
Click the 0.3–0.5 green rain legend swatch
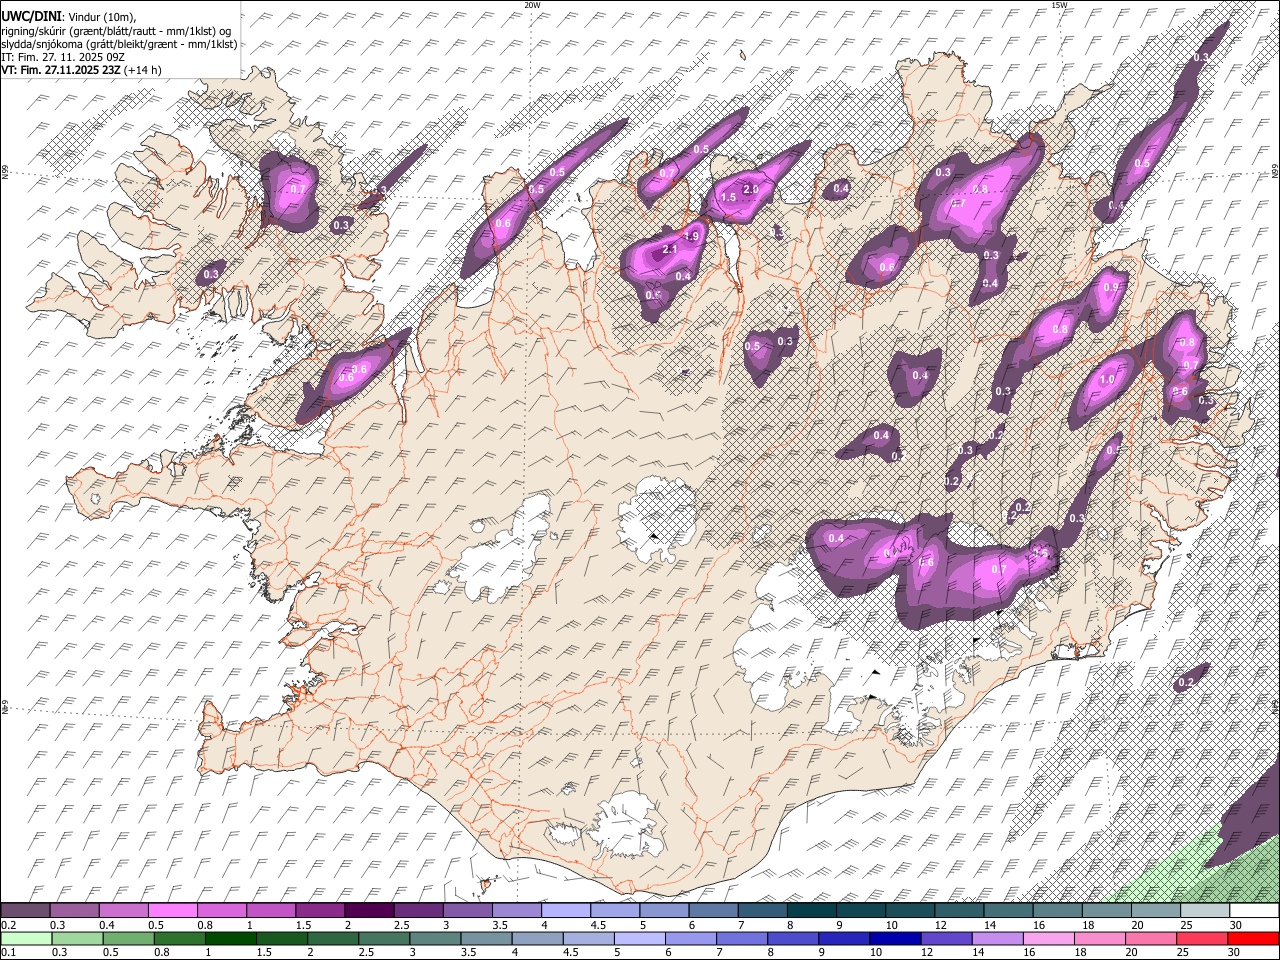(78, 938)
